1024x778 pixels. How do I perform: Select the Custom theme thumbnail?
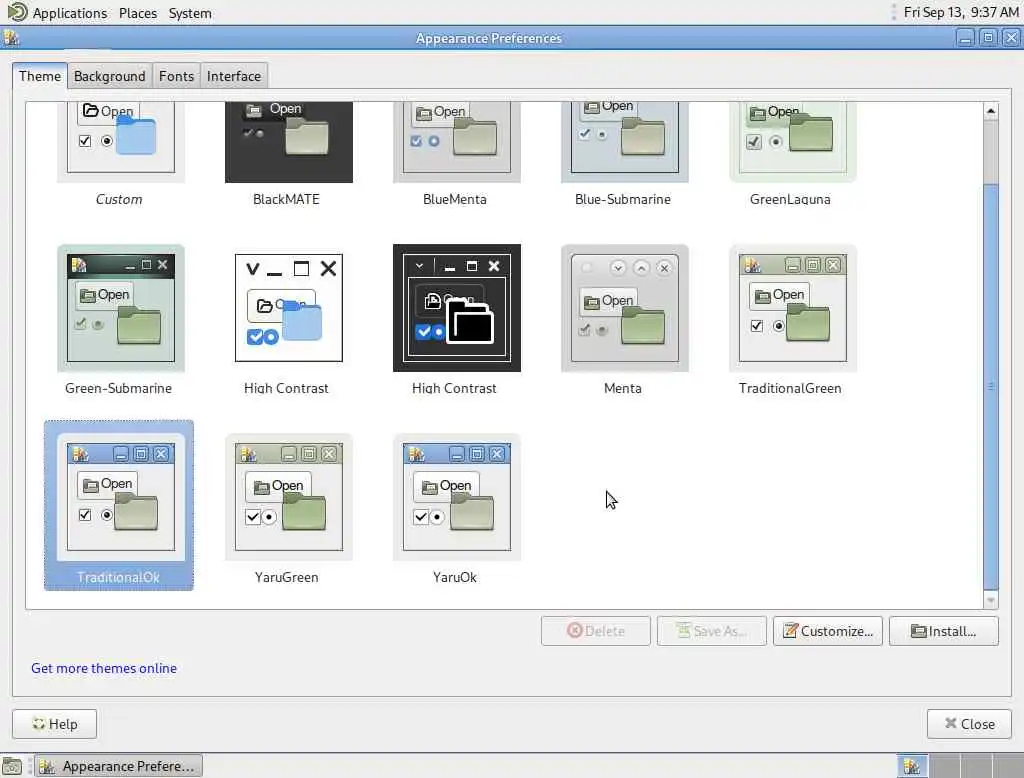coord(121,142)
